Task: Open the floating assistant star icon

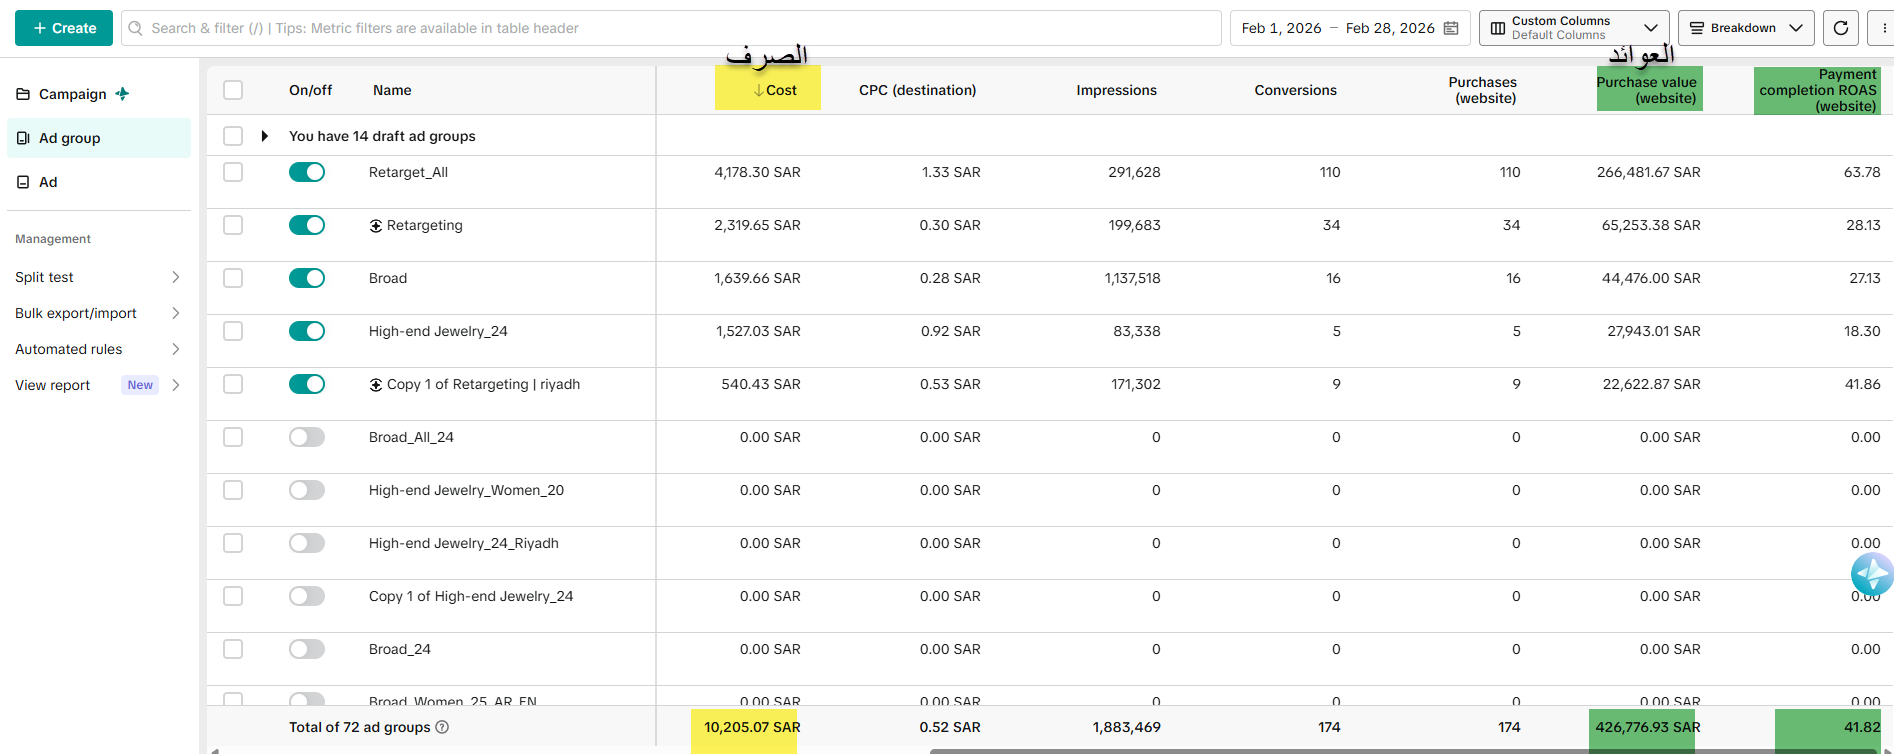Action: (x=1872, y=574)
